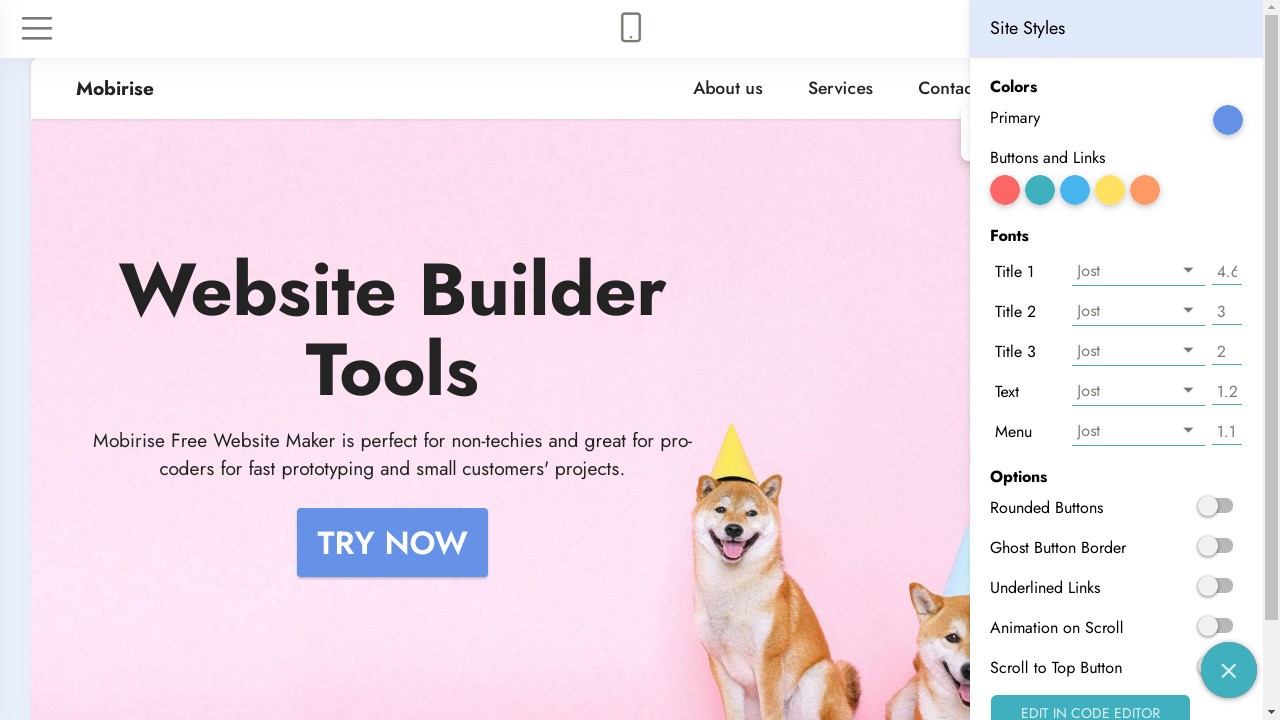
Task: Choose the orange link color circle
Action: point(1145,190)
